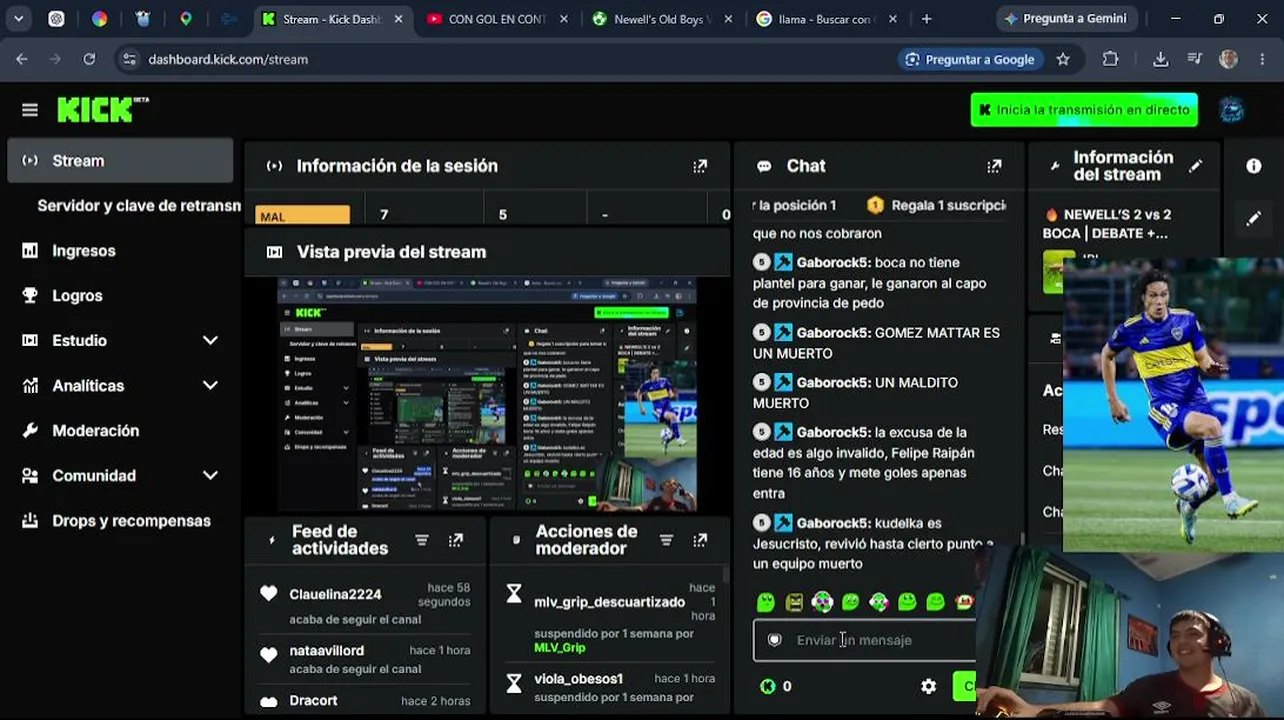The image size is (1284, 720).
Task: Open the browser media controls icon
Action: (1194, 59)
